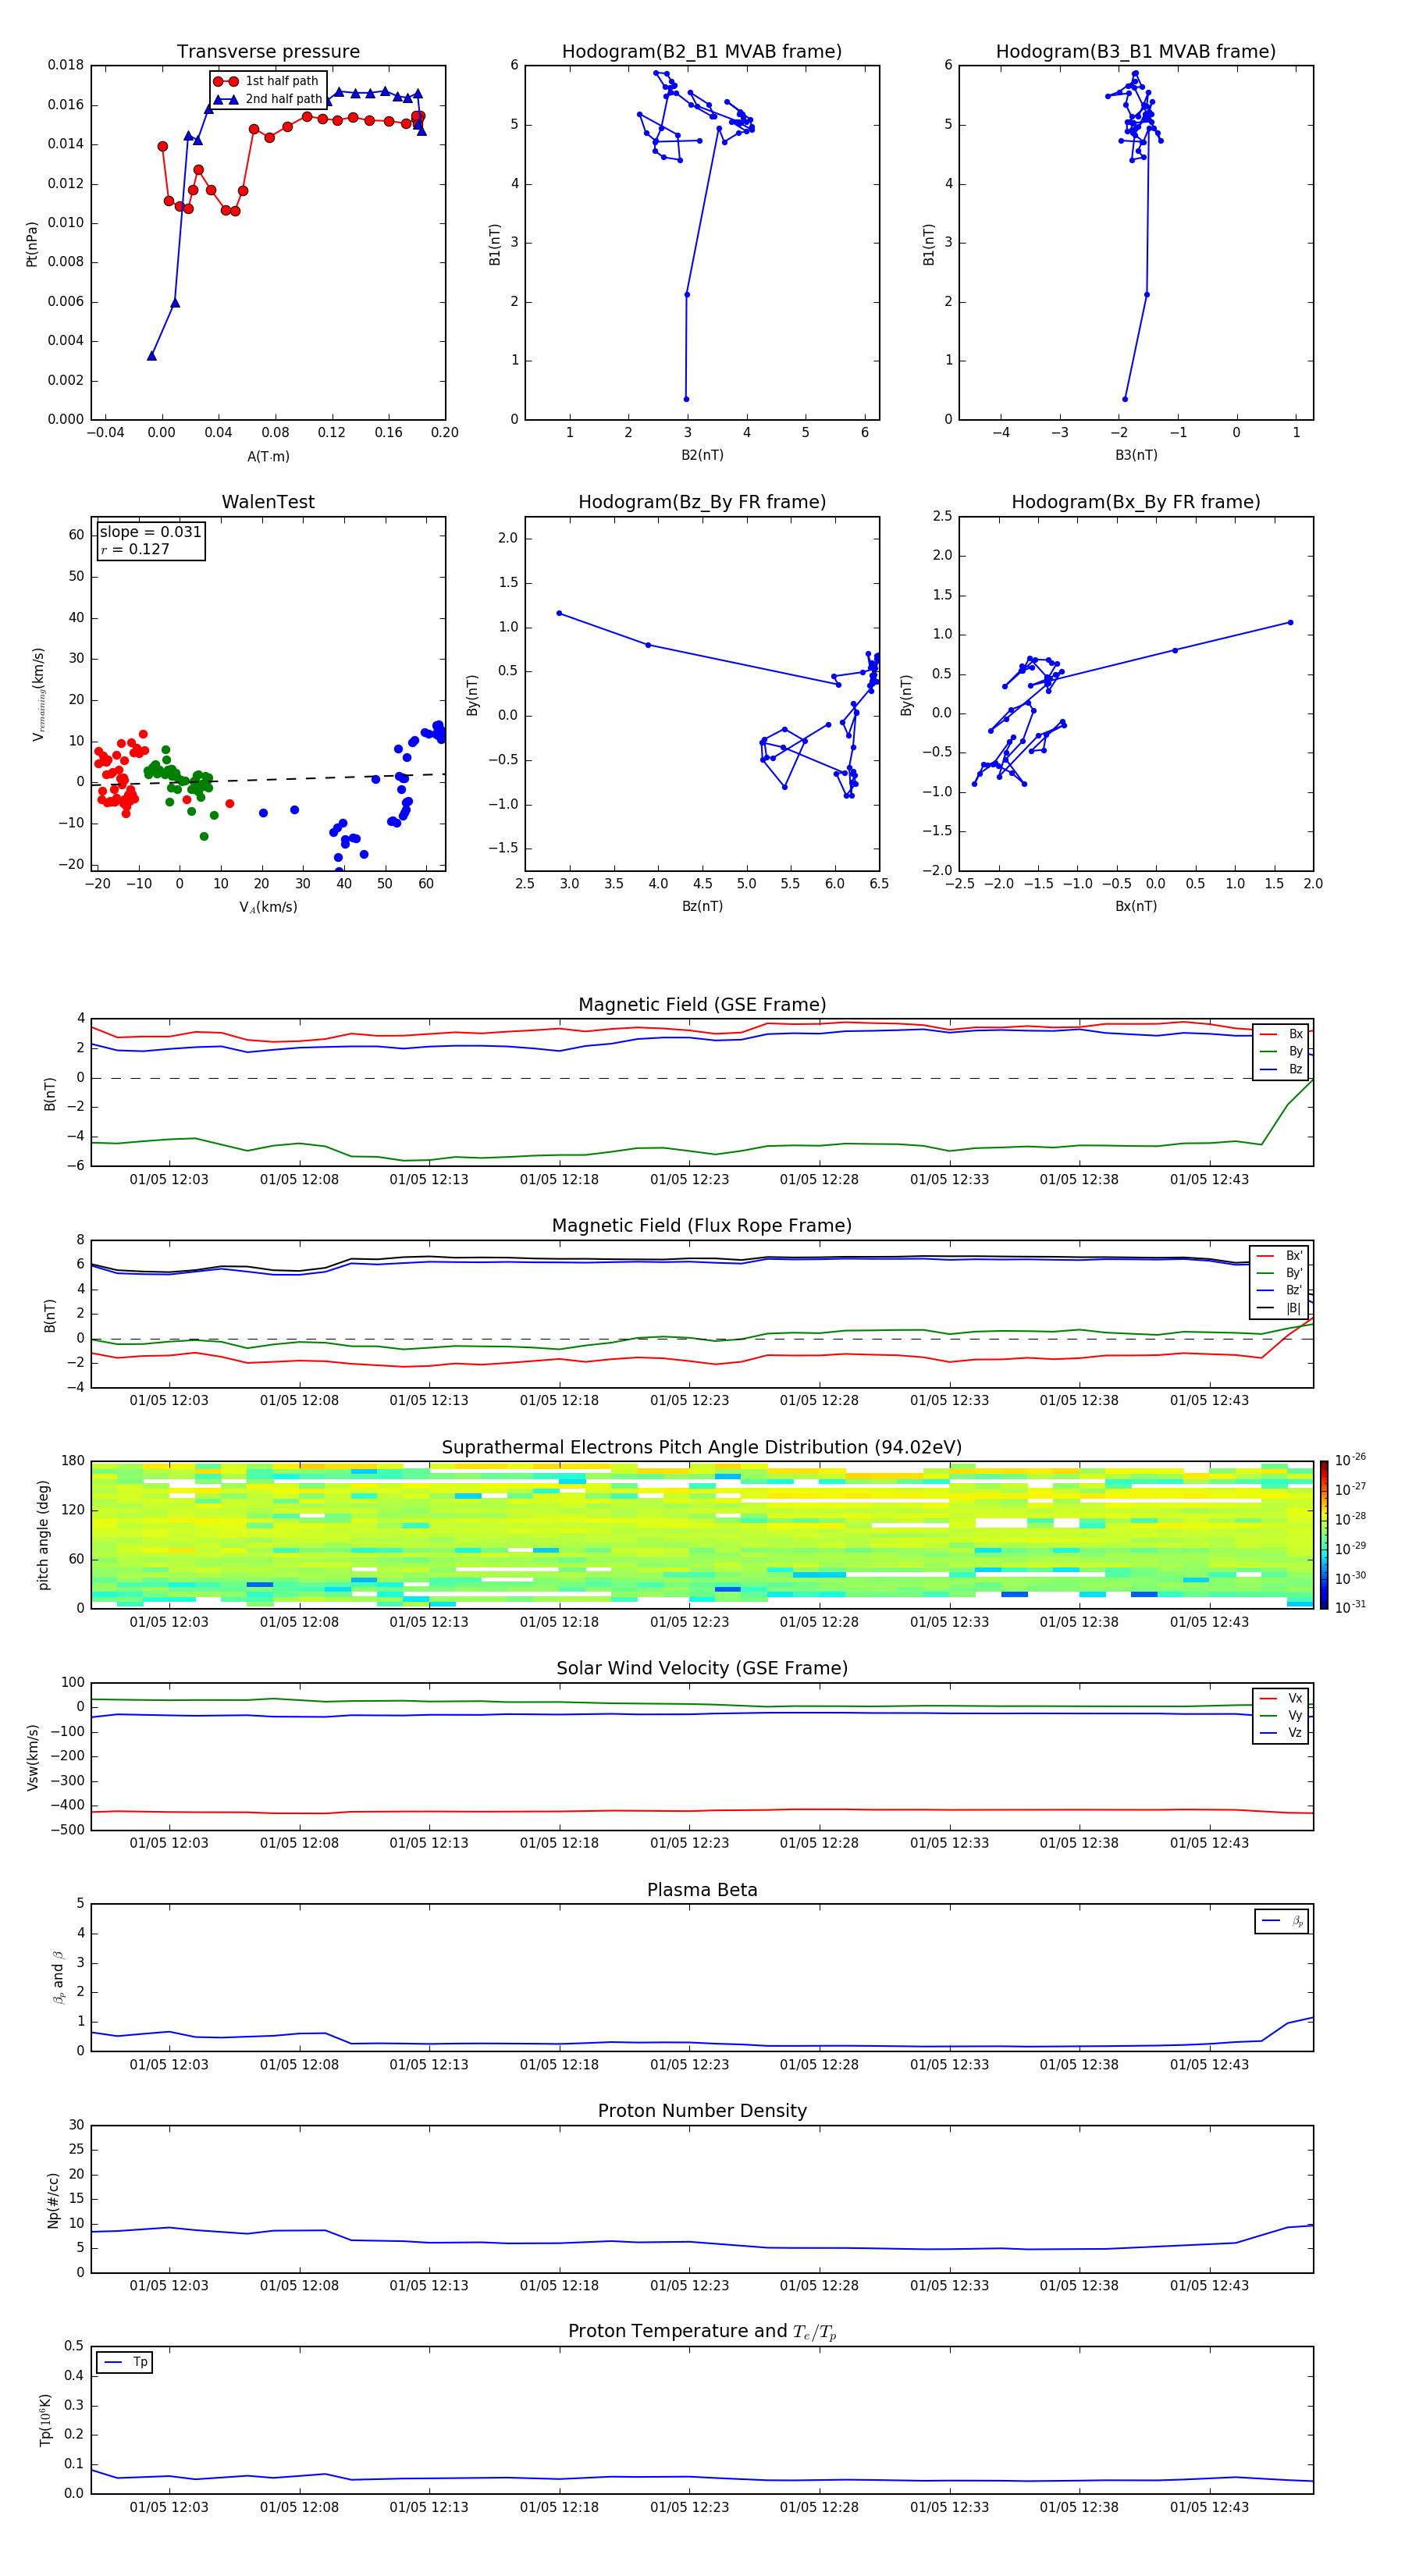Click the "slope = 0.031" annotation
Image resolution: width=1405 pixels, height=2576 pixels.
point(150,532)
